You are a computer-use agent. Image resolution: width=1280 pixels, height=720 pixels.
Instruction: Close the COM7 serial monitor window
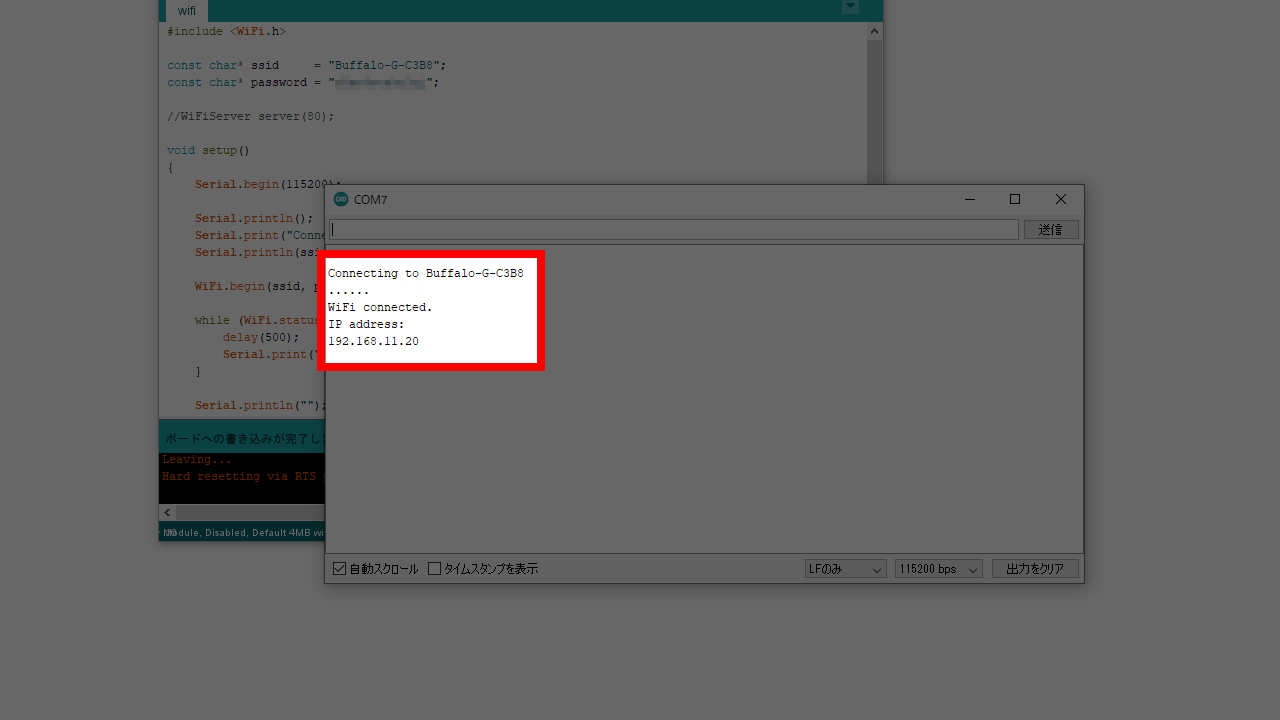point(1061,199)
